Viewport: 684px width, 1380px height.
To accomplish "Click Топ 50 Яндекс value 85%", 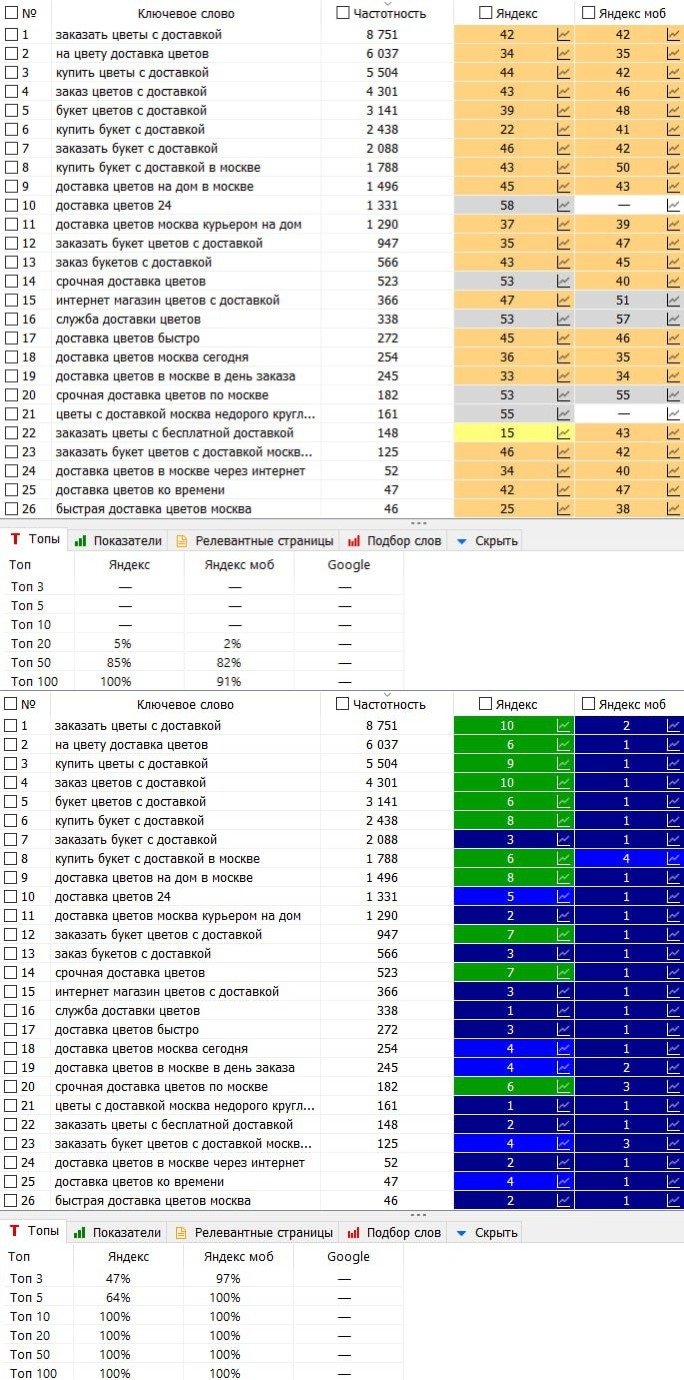I will 118,662.
